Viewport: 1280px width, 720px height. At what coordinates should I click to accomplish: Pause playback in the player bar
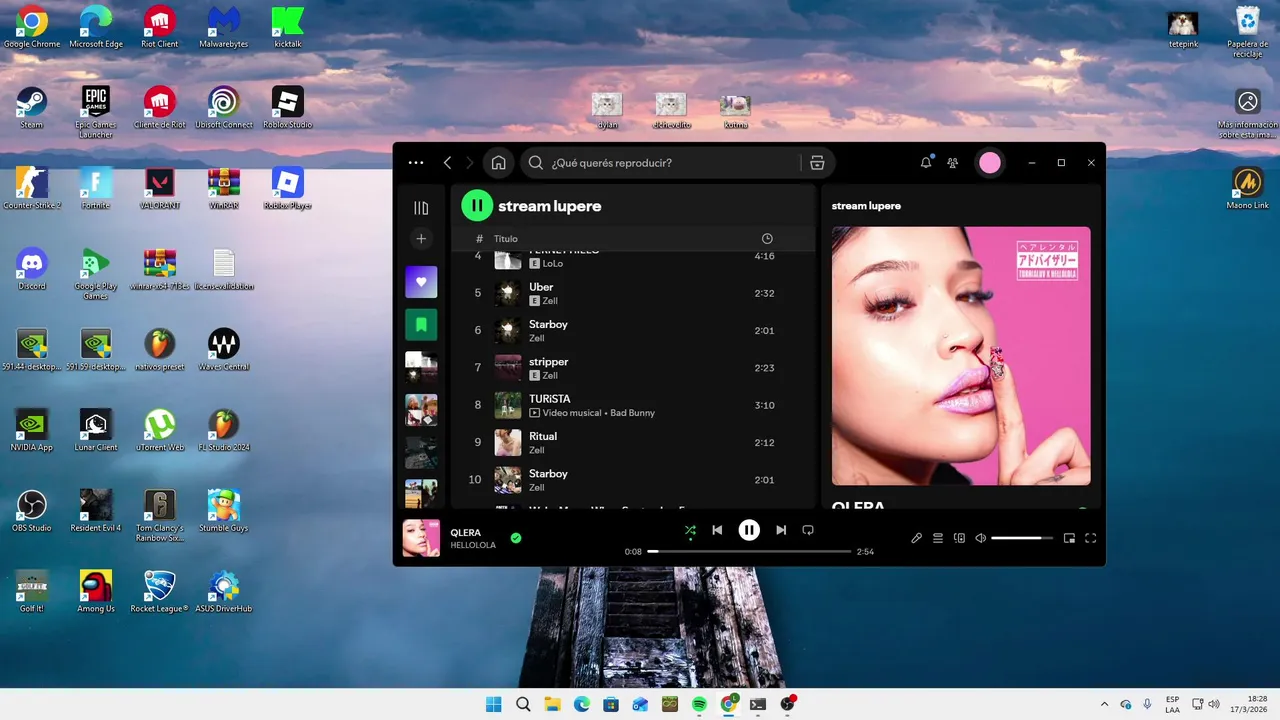(x=749, y=530)
